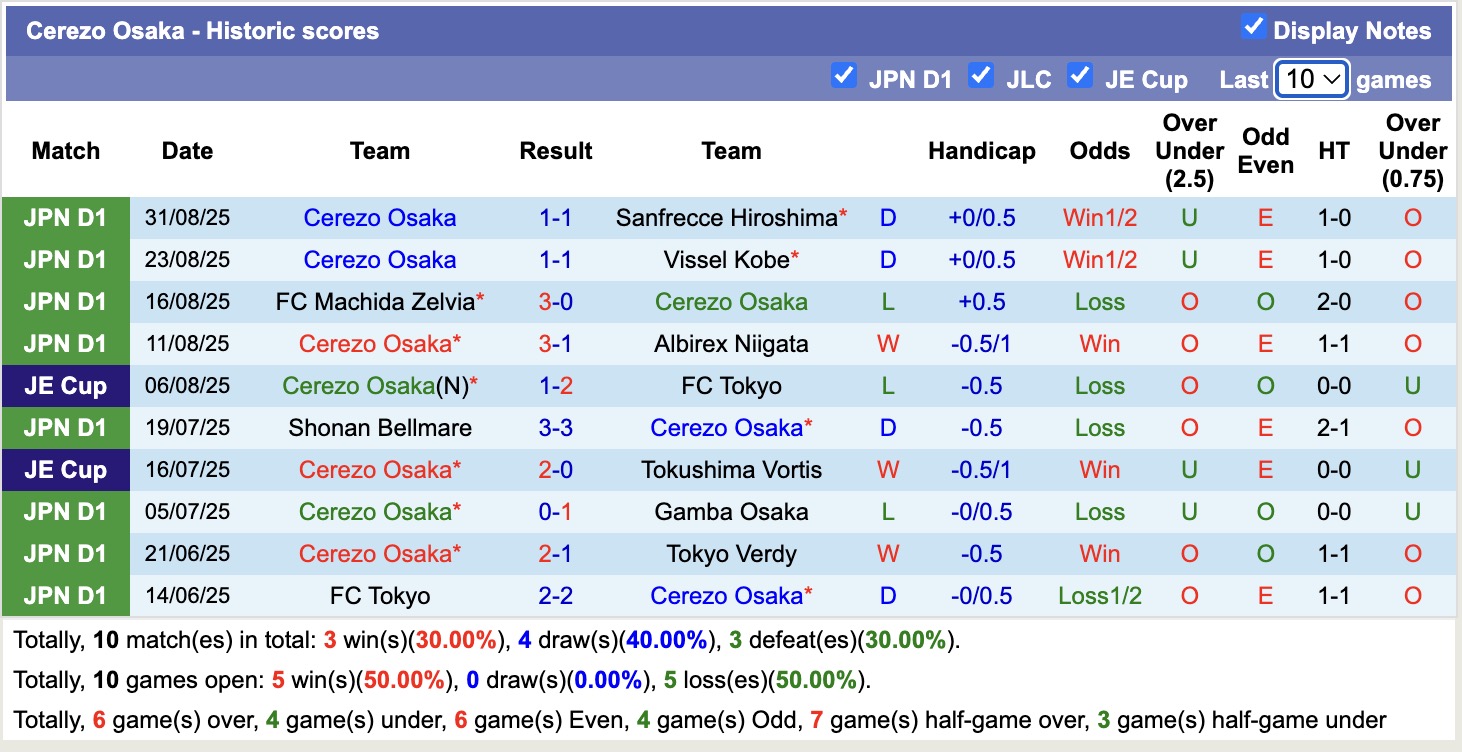The height and width of the screenshot is (752, 1462).
Task: Click the JE Cup badge on the 06/08/25 row
Action: [x=66, y=385]
